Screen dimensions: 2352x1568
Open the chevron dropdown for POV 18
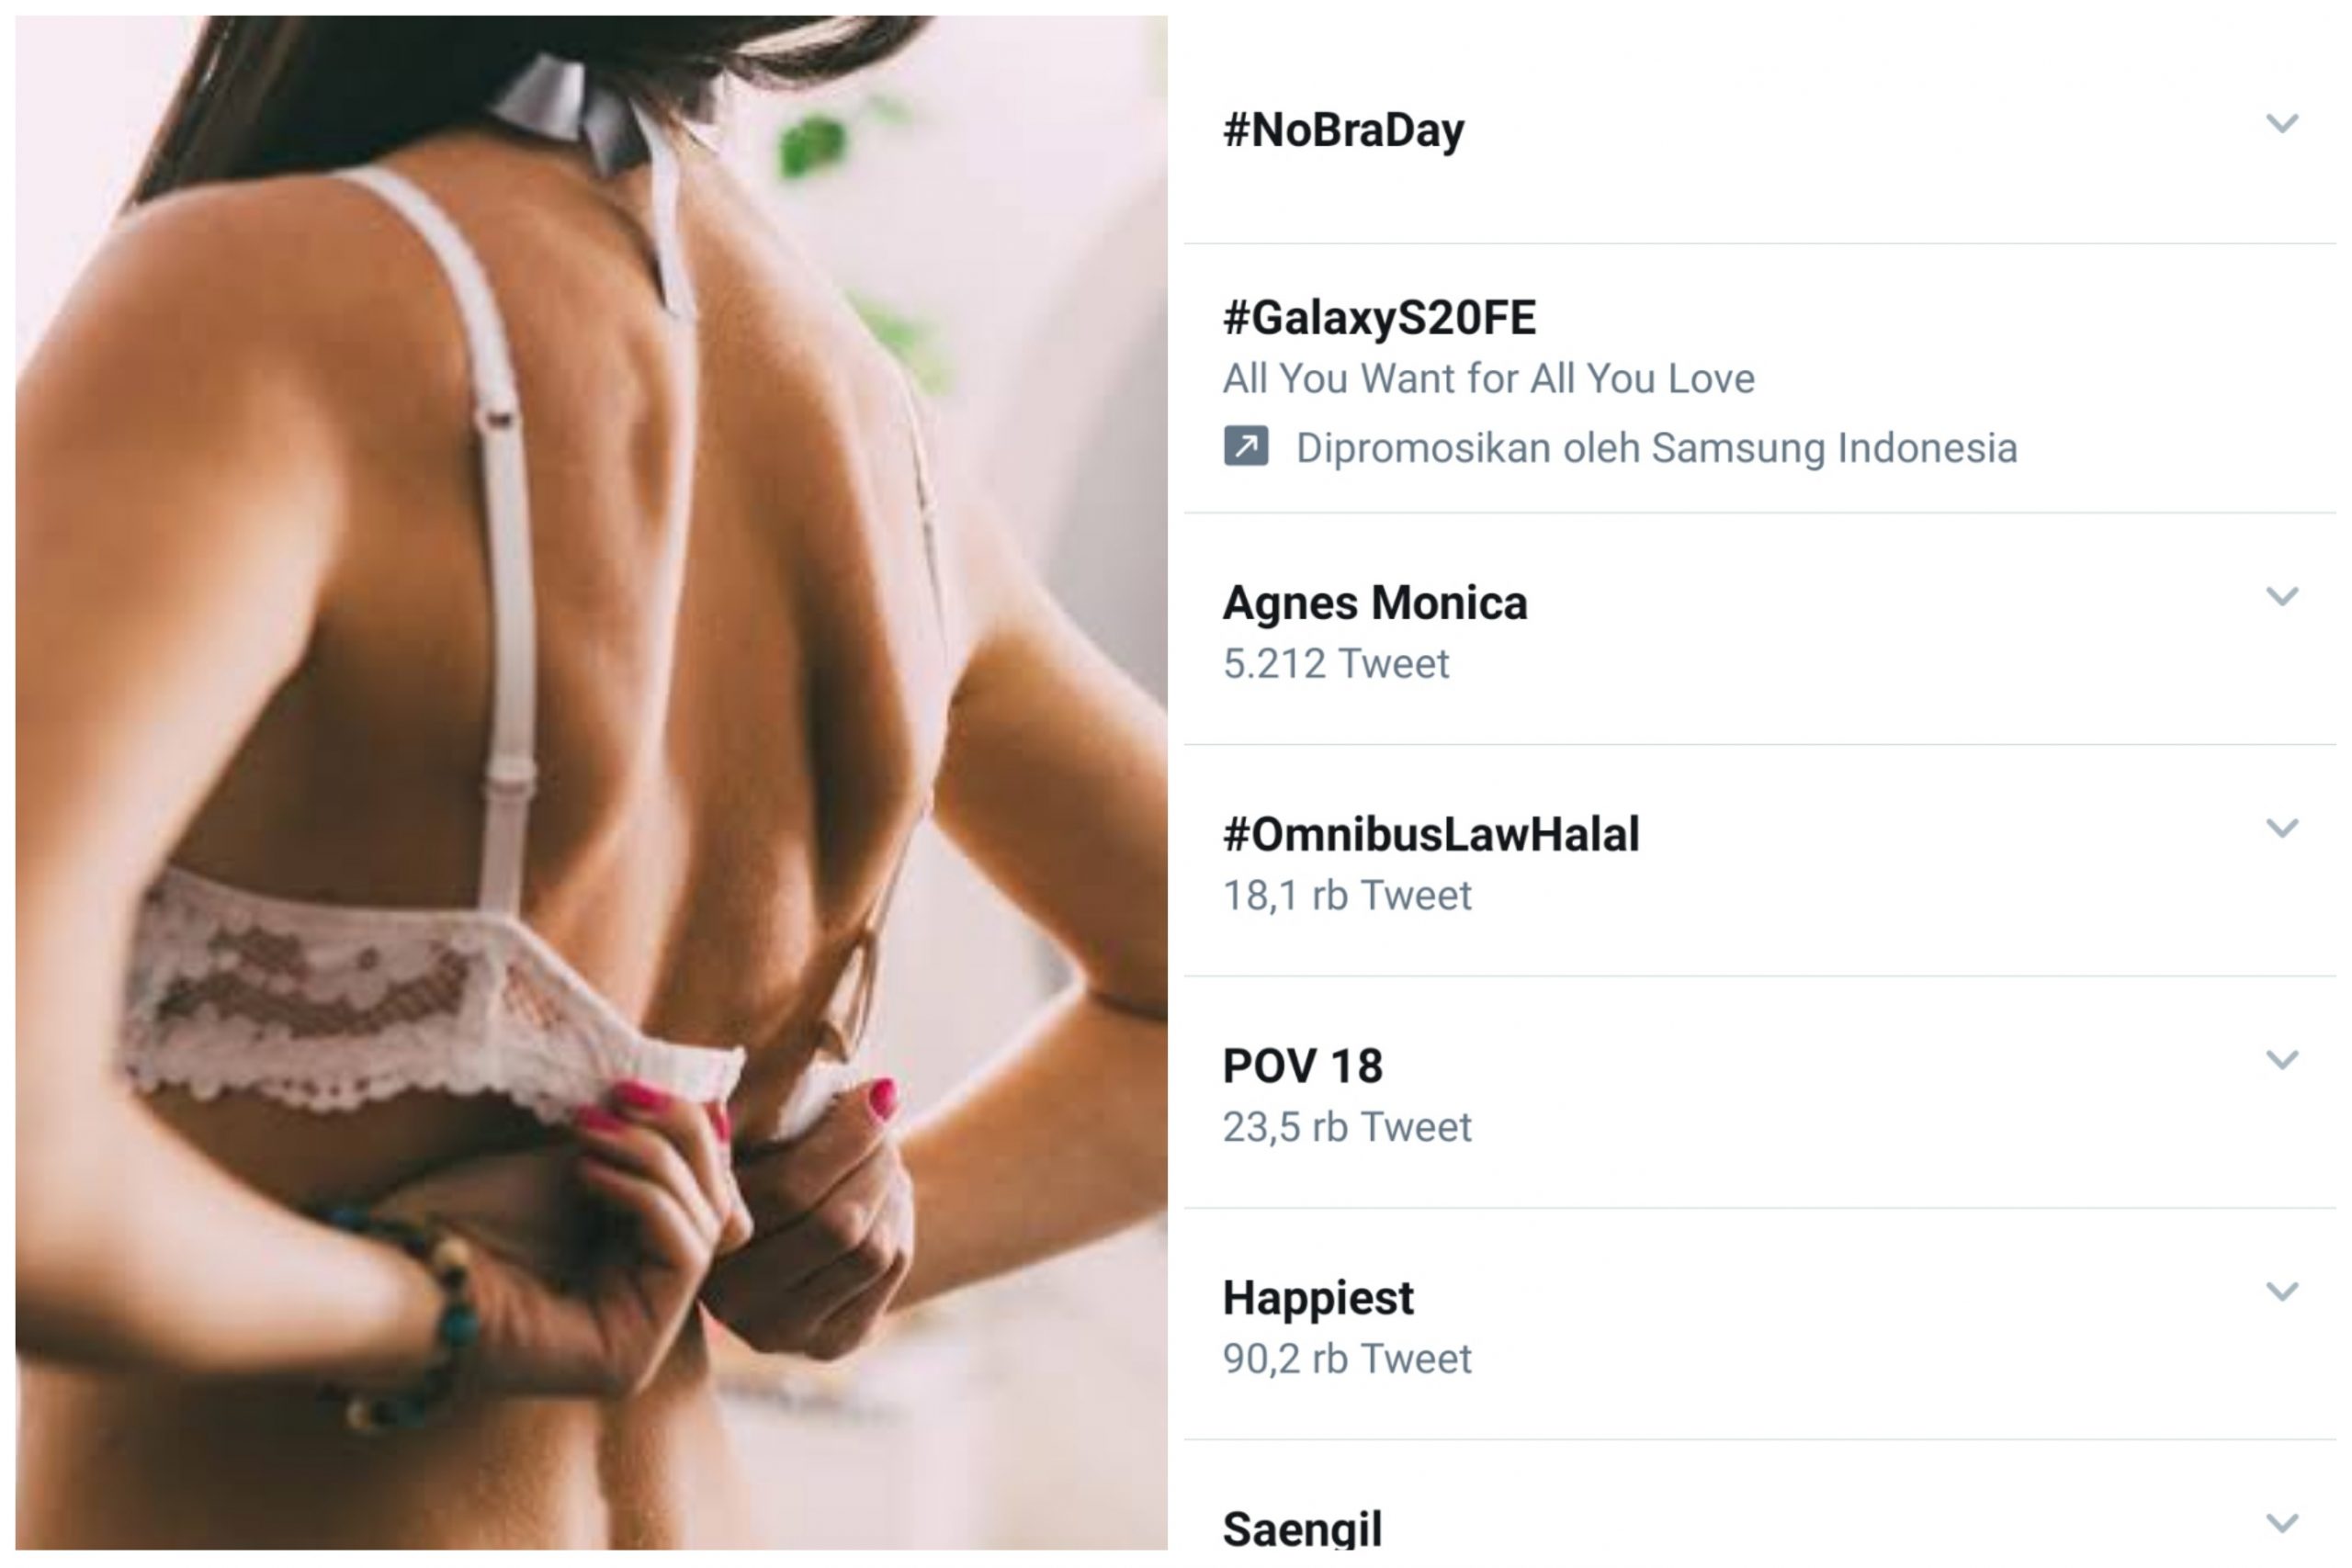pyautogui.click(x=2281, y=1060)
